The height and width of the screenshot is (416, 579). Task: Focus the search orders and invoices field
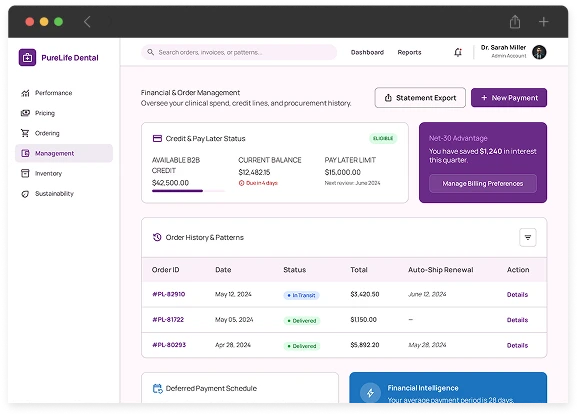point(239,52)
